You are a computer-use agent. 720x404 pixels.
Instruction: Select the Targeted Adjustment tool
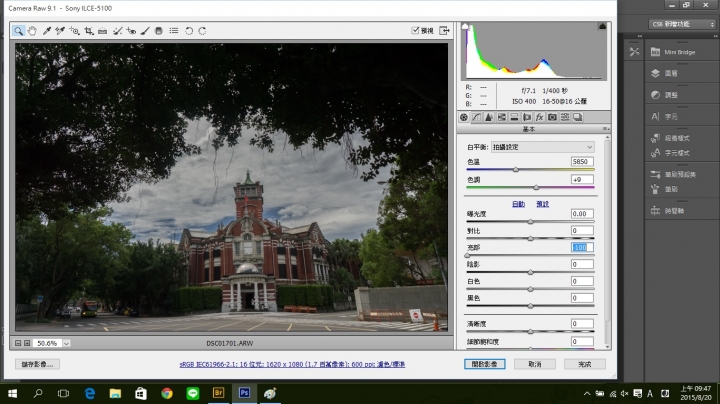pos(74,31)
